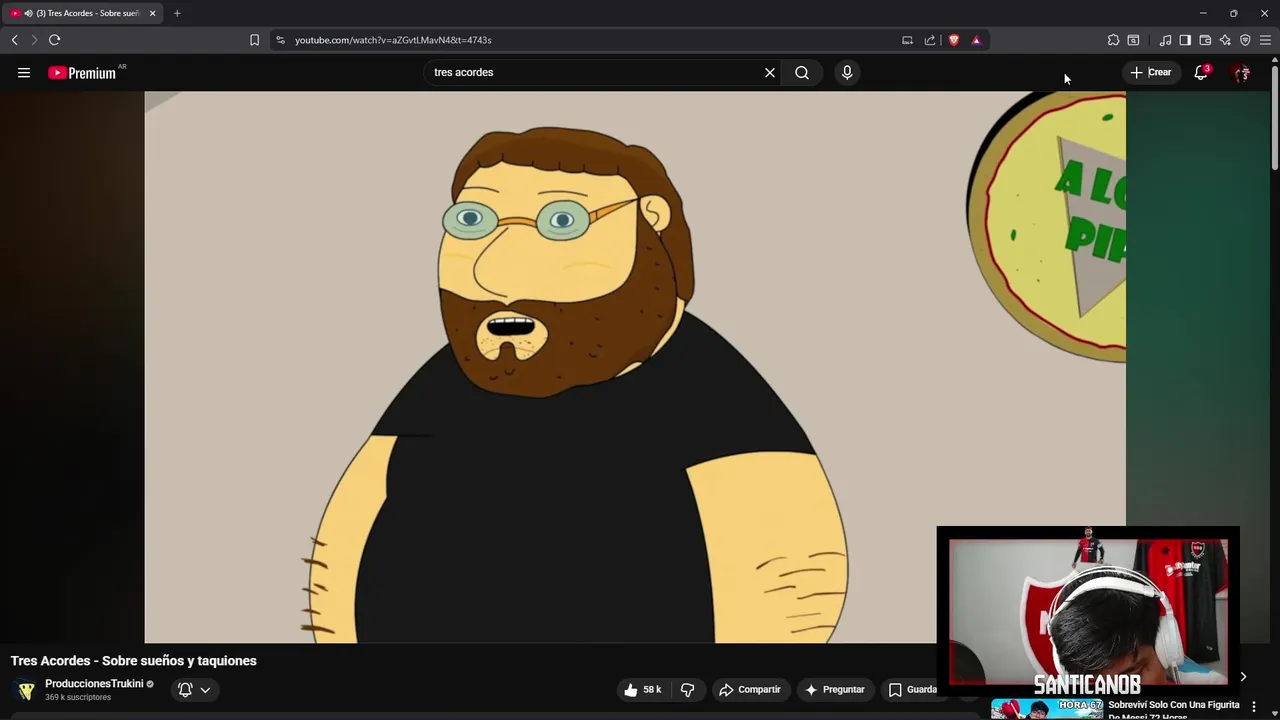Screen dimensions: 1280x720
Task: Open Sobreviví Solo video thumbnail
Action: click(x=1047, y=709)
